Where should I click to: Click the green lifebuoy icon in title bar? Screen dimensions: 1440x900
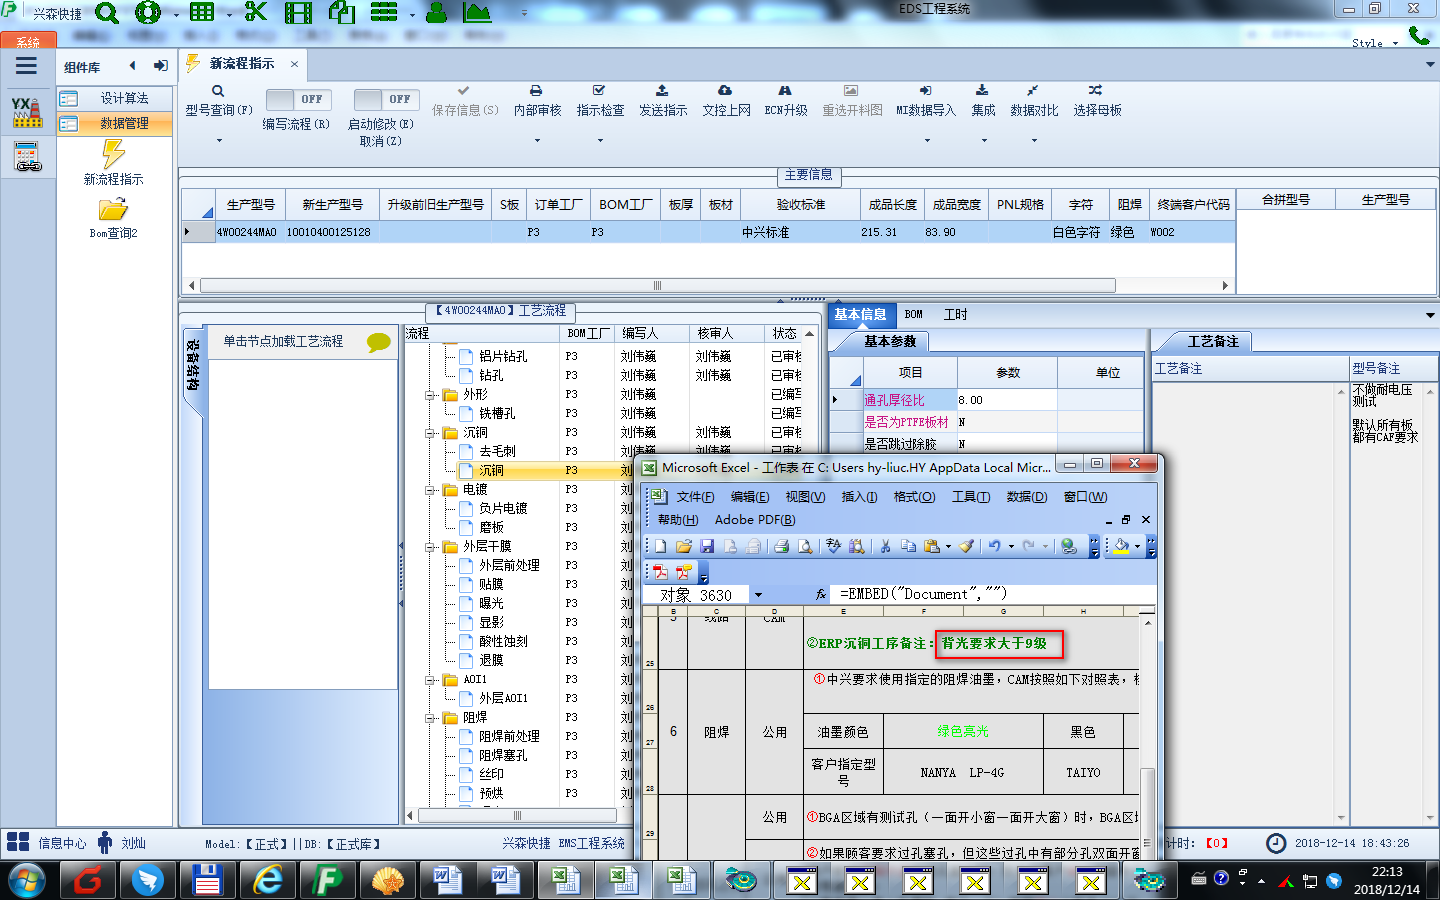(148, 13)
